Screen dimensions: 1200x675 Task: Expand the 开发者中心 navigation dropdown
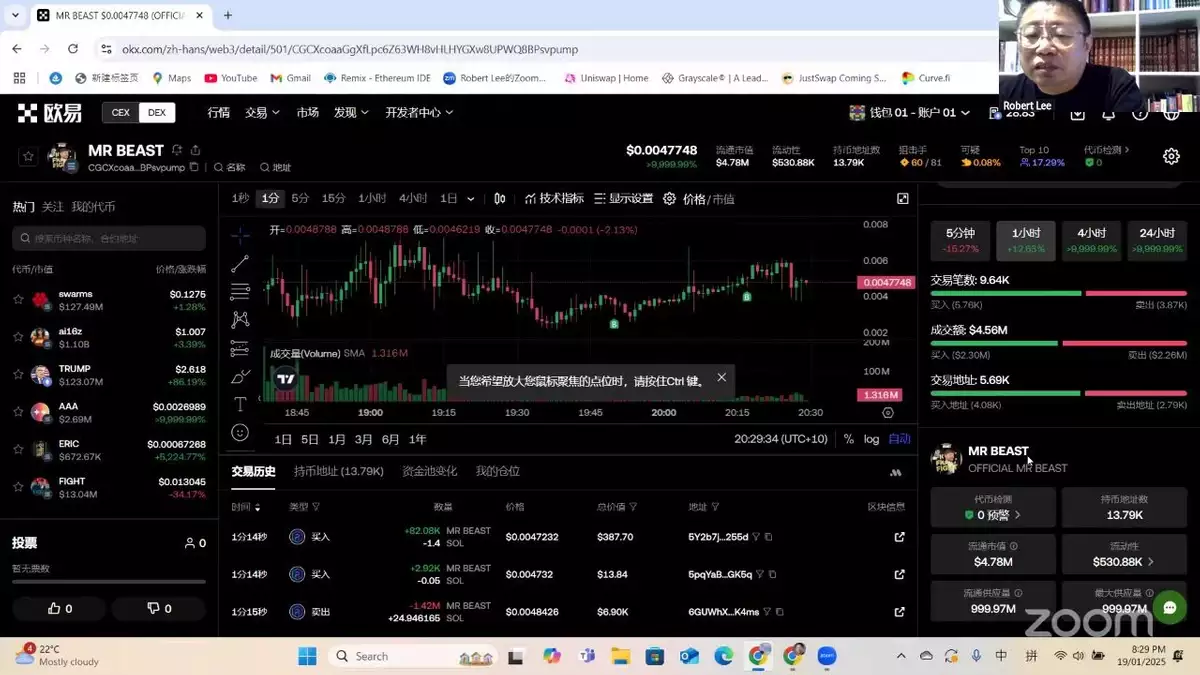tap(419, 113)
